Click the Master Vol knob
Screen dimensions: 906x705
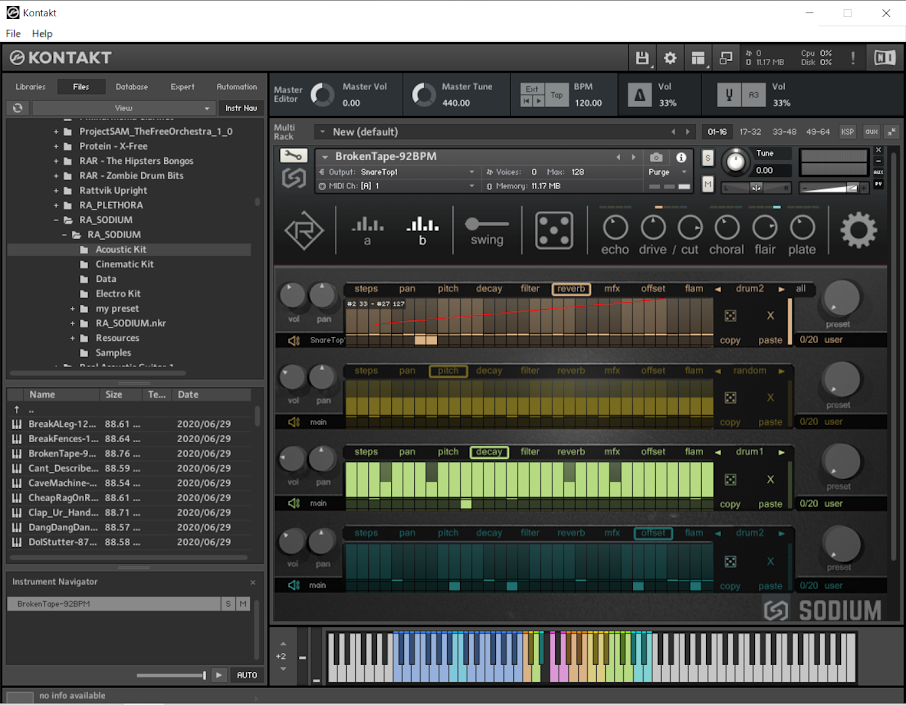pyautogui.click(x=322, y=95)
